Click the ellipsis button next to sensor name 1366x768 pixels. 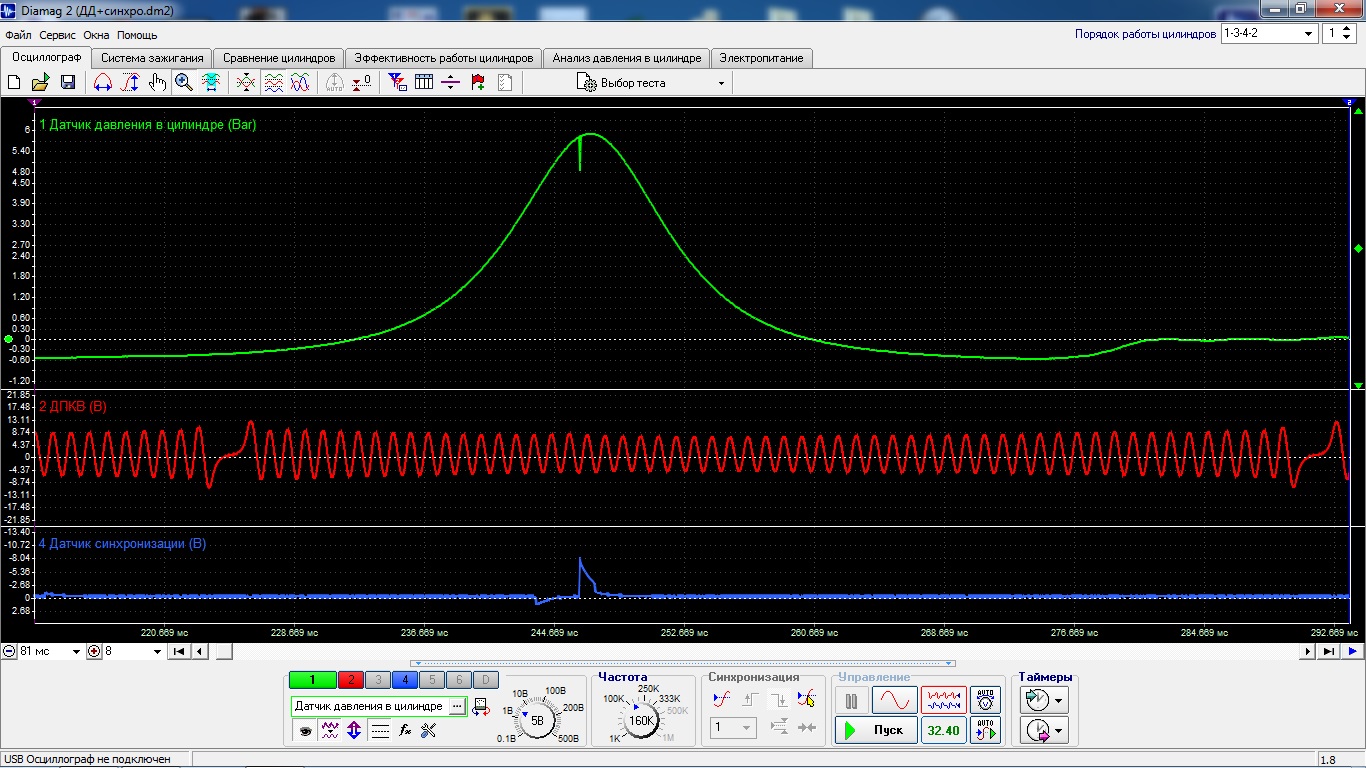click(456, 706)
